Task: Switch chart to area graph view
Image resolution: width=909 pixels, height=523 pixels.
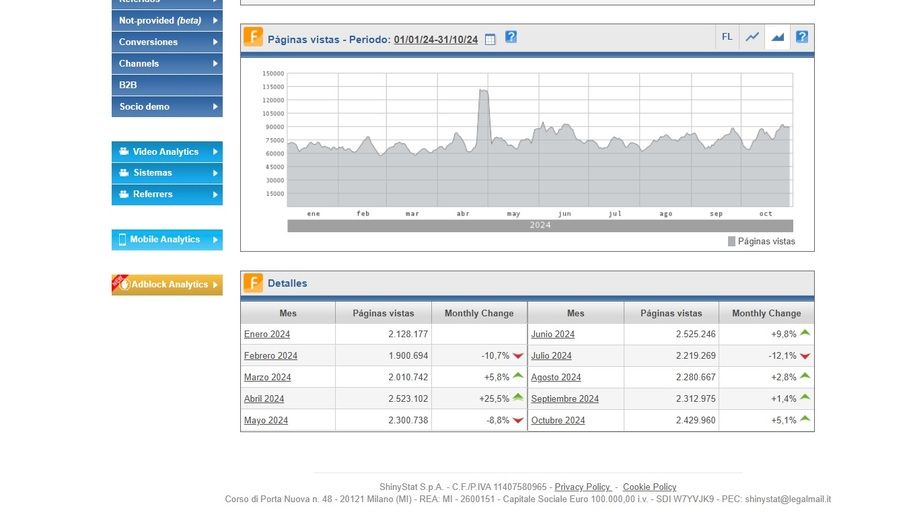Action: tap(777, 37)
